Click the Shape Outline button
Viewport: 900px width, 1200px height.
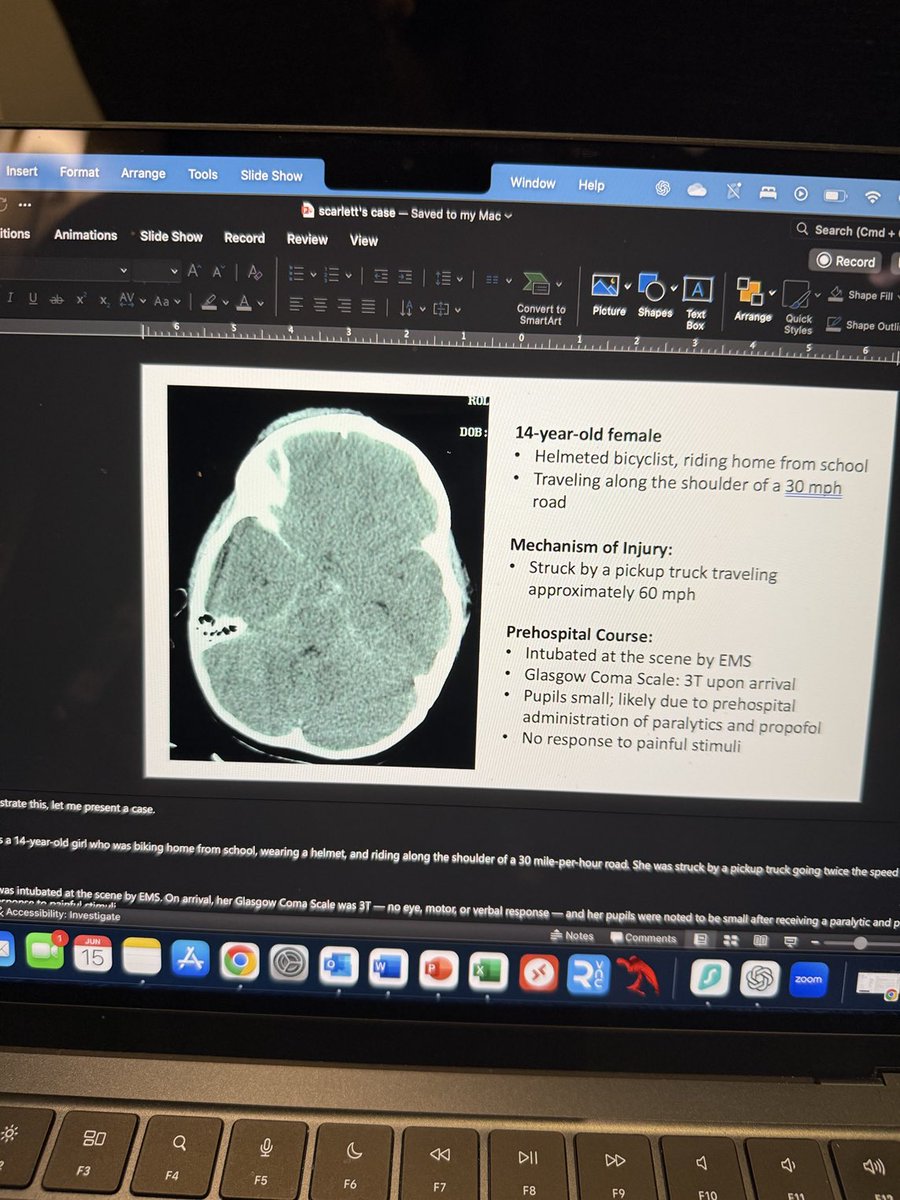click(x=861, y=325)
